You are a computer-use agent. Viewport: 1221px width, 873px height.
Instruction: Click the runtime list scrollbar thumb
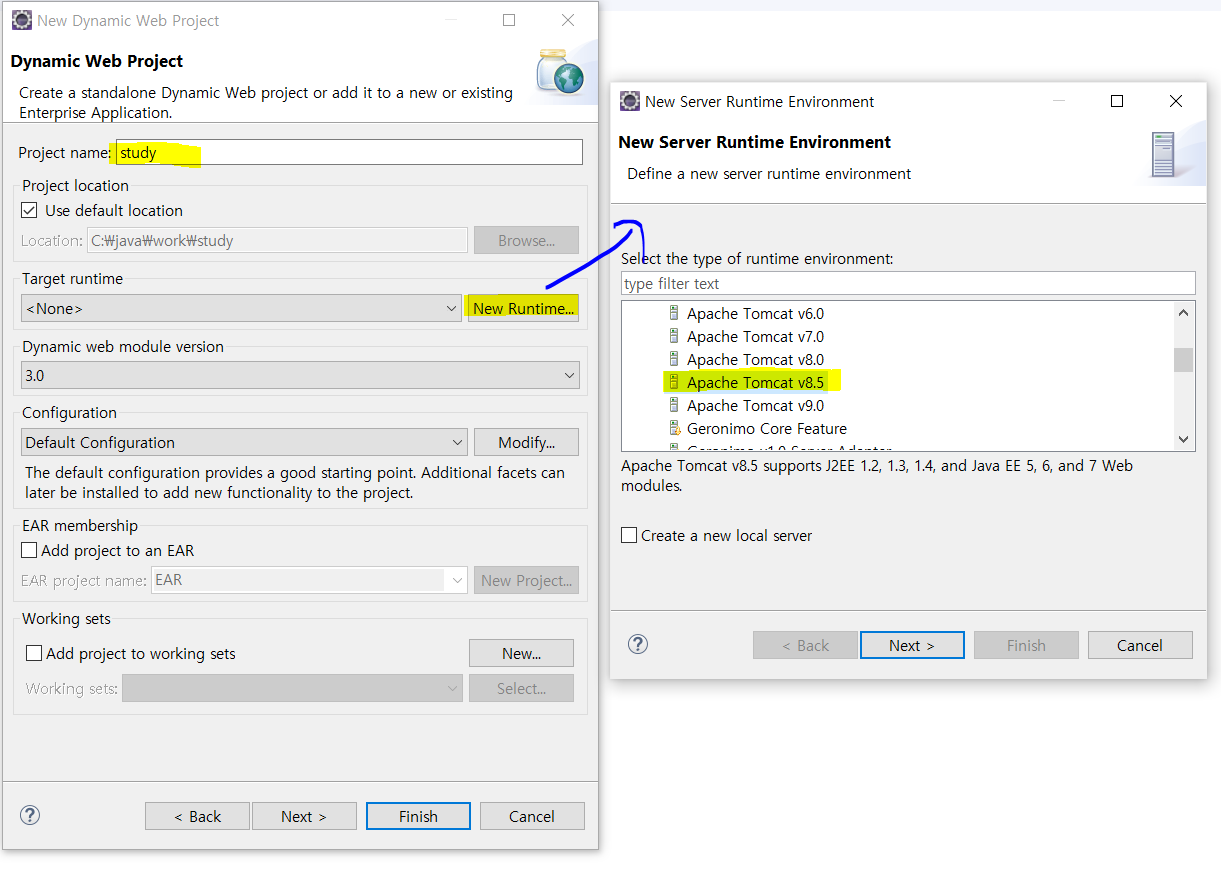pyautogui.click(x=1184, y=359)
